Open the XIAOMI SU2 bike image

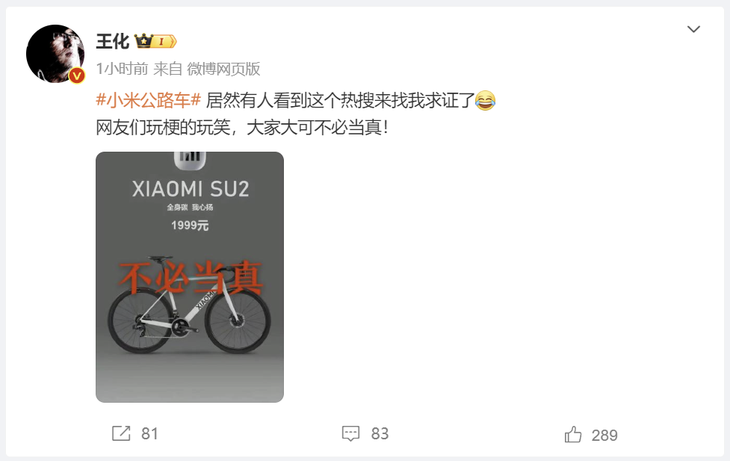point(189,277)
